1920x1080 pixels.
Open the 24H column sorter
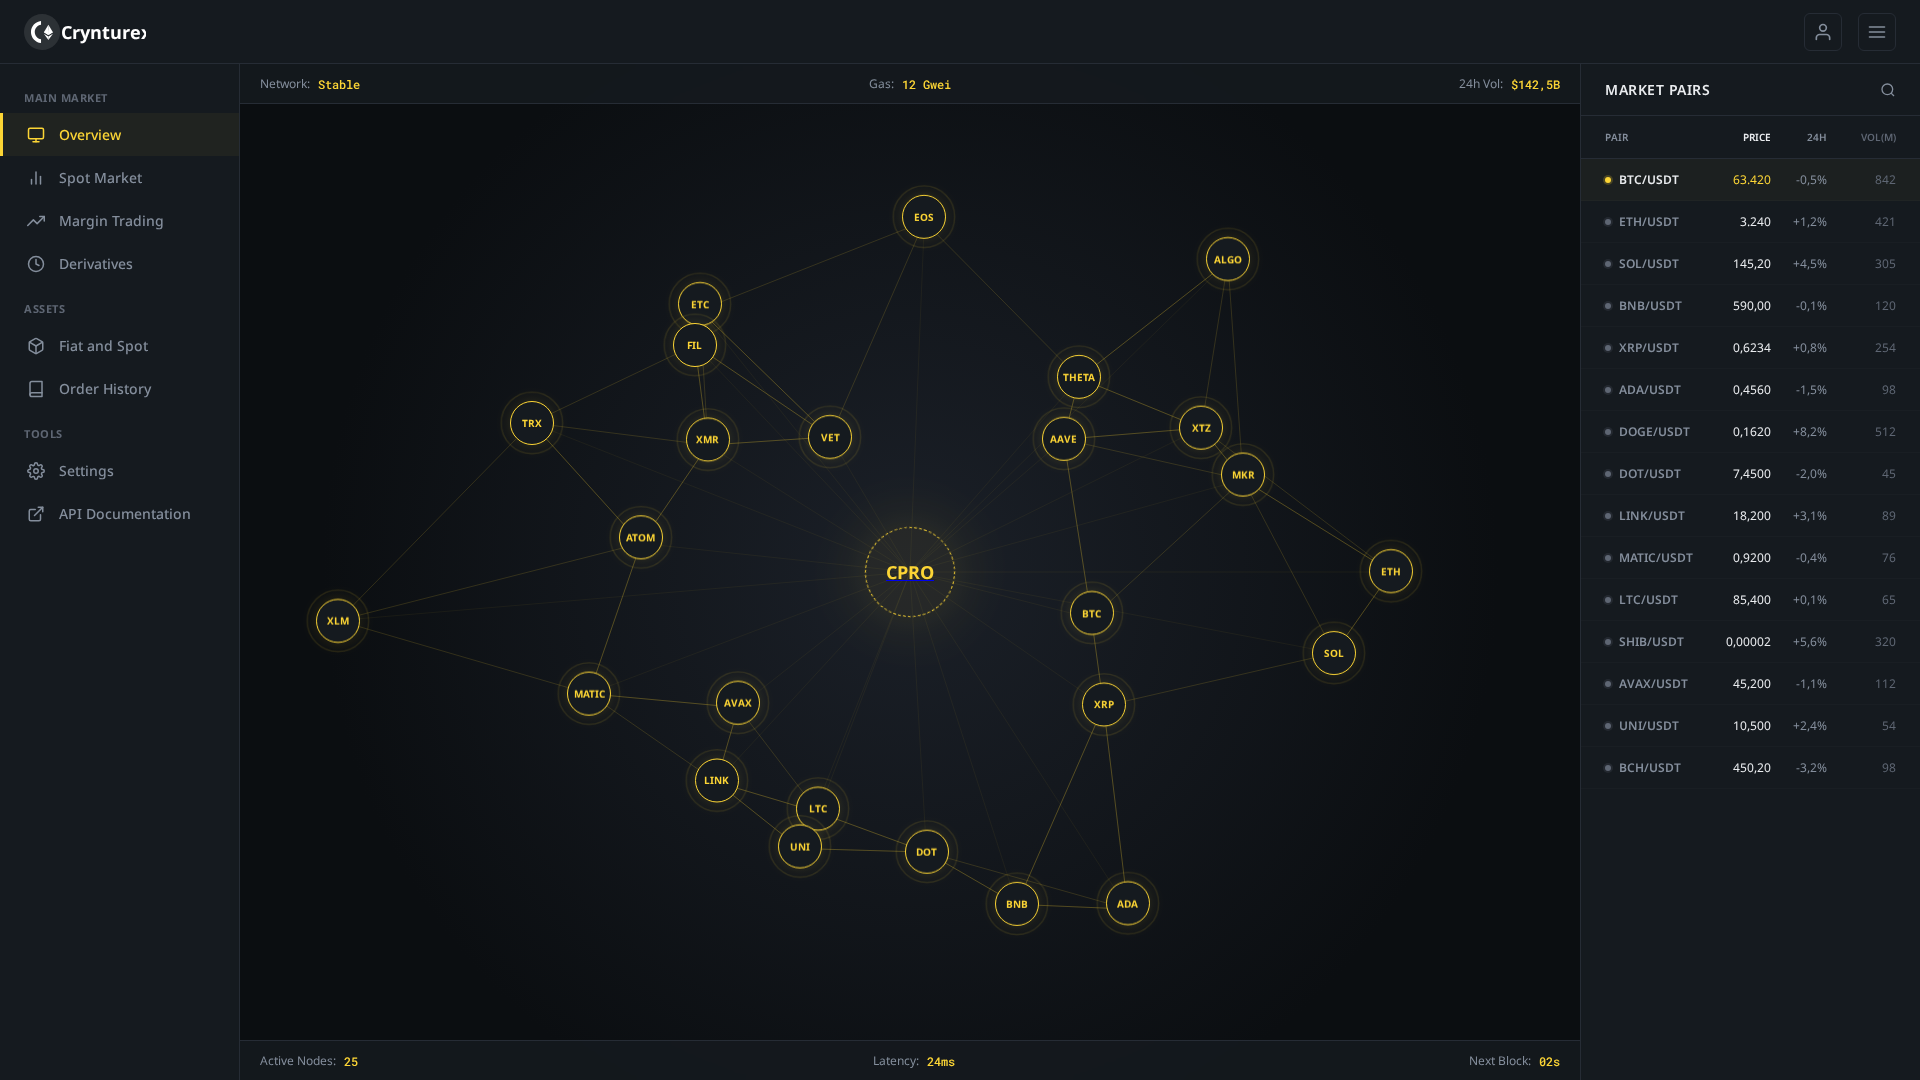1818,137
